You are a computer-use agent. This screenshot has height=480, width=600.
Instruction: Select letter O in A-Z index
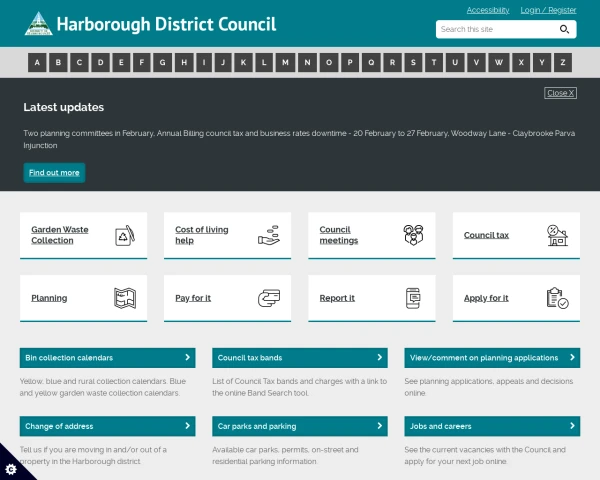coord(329,62)
